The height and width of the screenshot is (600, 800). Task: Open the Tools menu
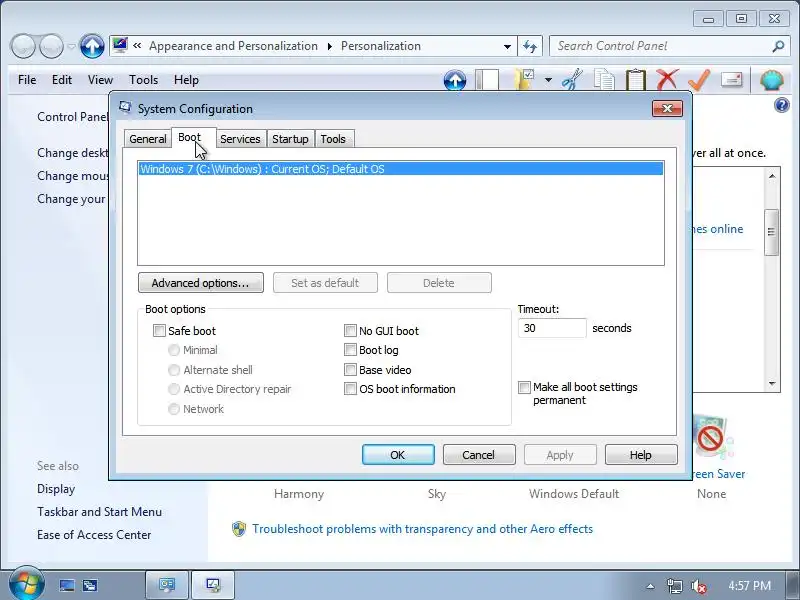(143, 80)
